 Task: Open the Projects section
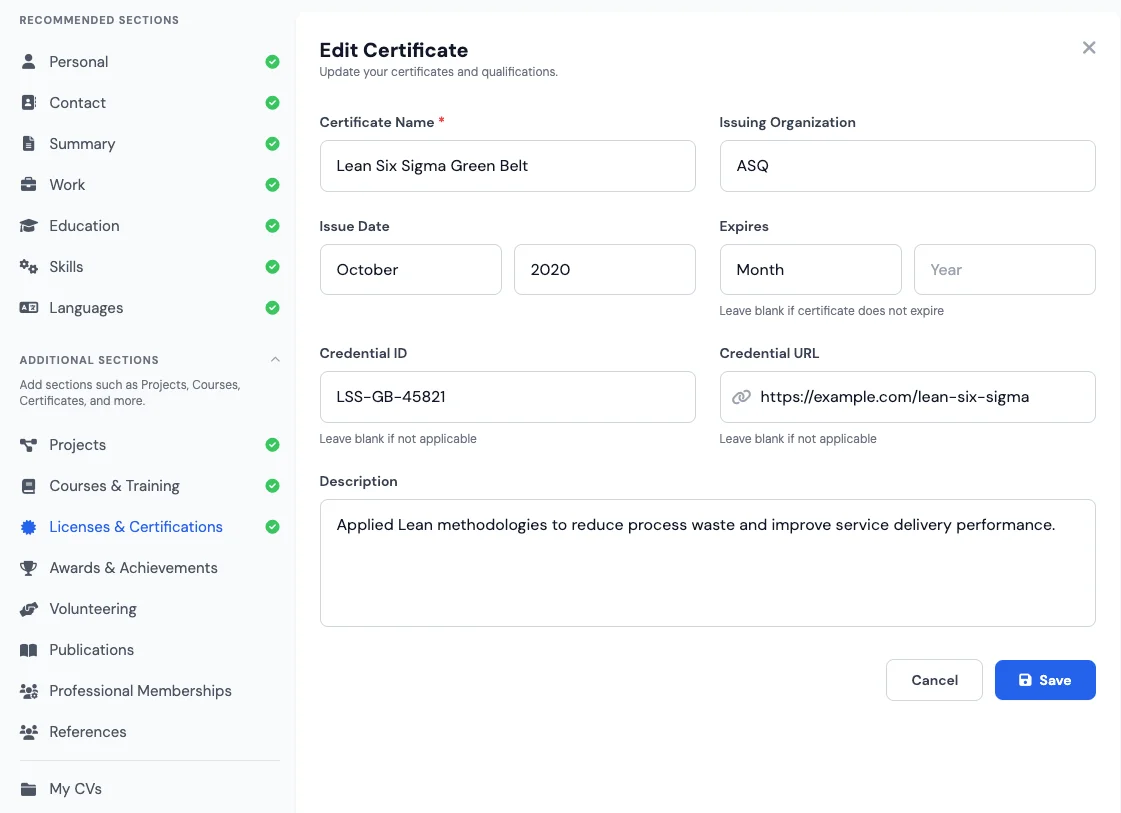(149, 445)
